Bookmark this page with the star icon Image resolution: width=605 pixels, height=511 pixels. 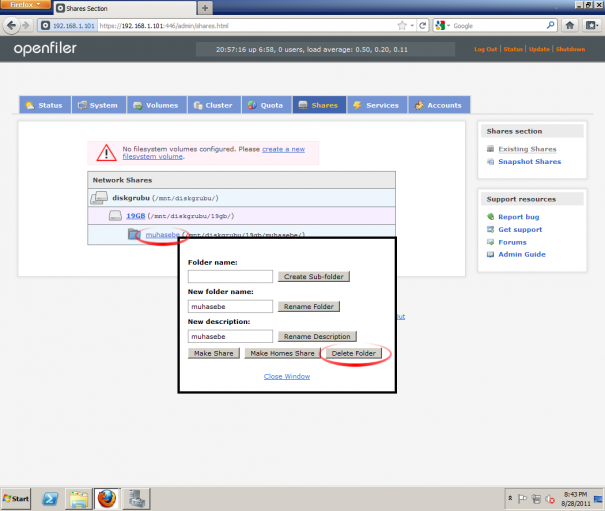point(402,25)
